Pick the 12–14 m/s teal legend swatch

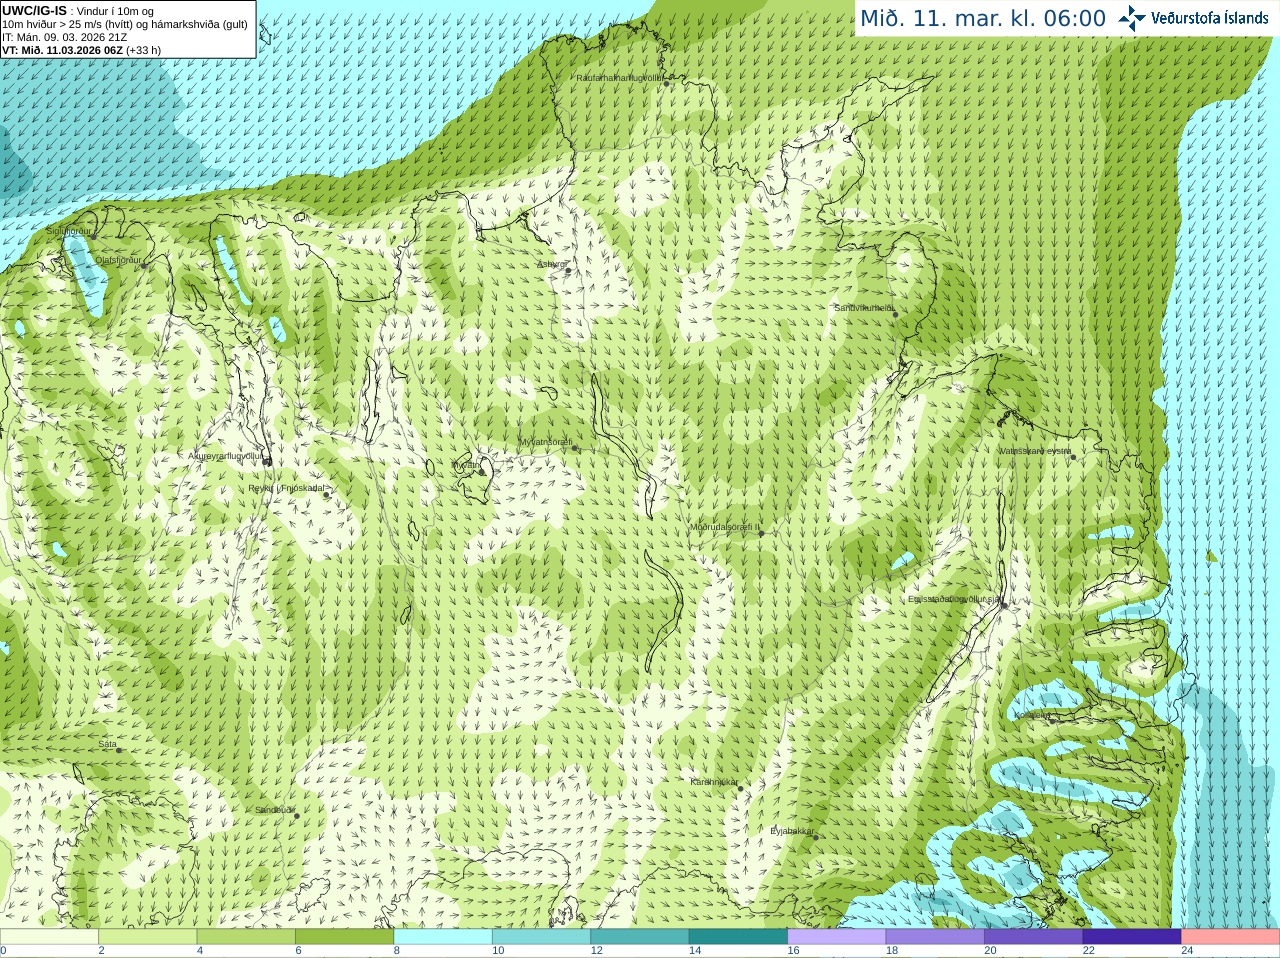tap(640, 937)
